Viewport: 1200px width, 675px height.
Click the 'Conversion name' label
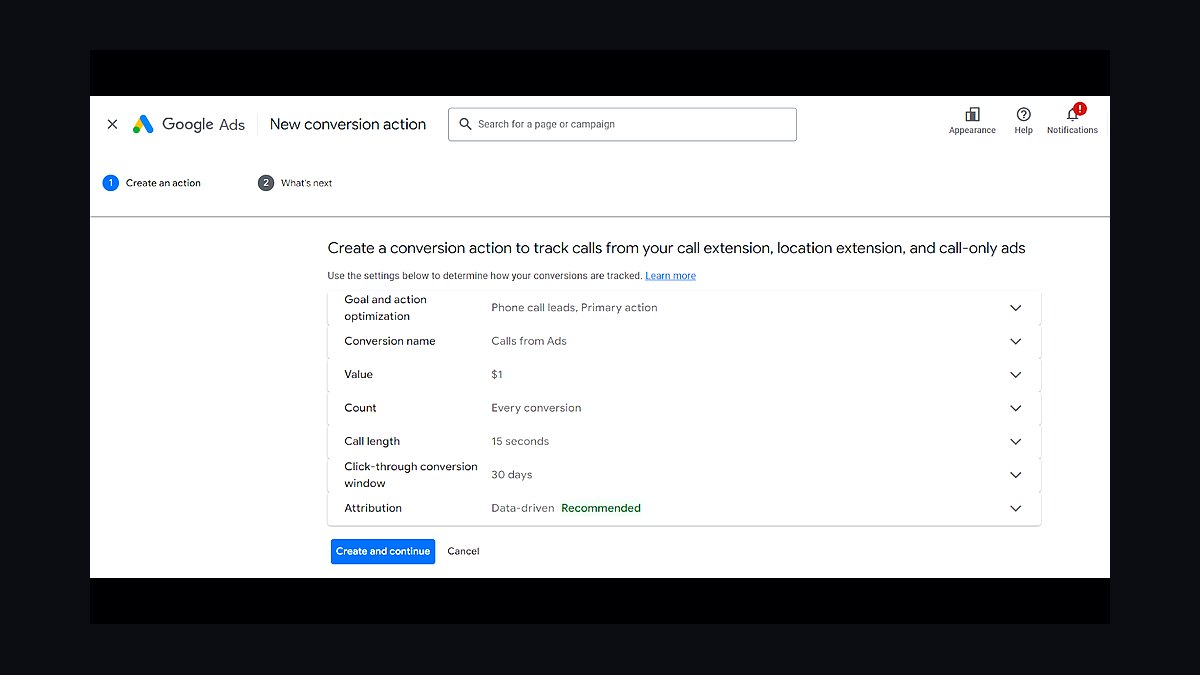(390, 341)
